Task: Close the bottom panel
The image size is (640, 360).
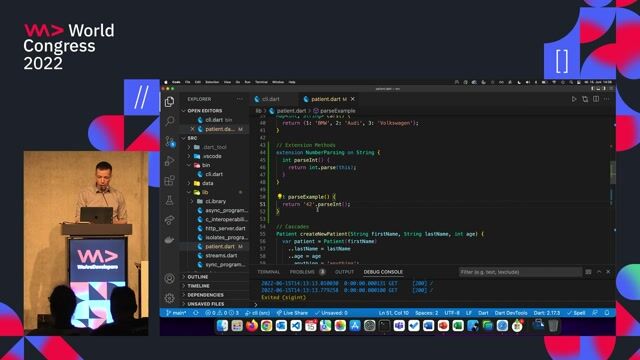Action: pyautogui.click(x=608, y=272)
